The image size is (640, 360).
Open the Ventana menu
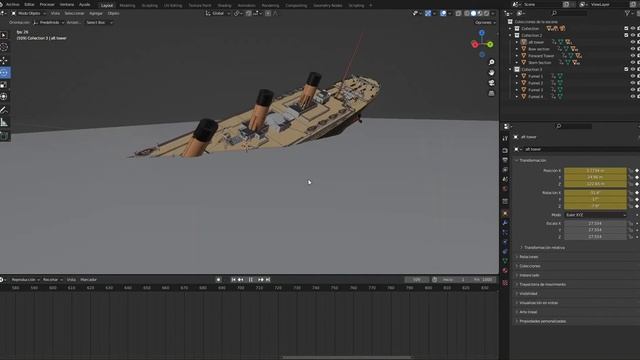67,4
